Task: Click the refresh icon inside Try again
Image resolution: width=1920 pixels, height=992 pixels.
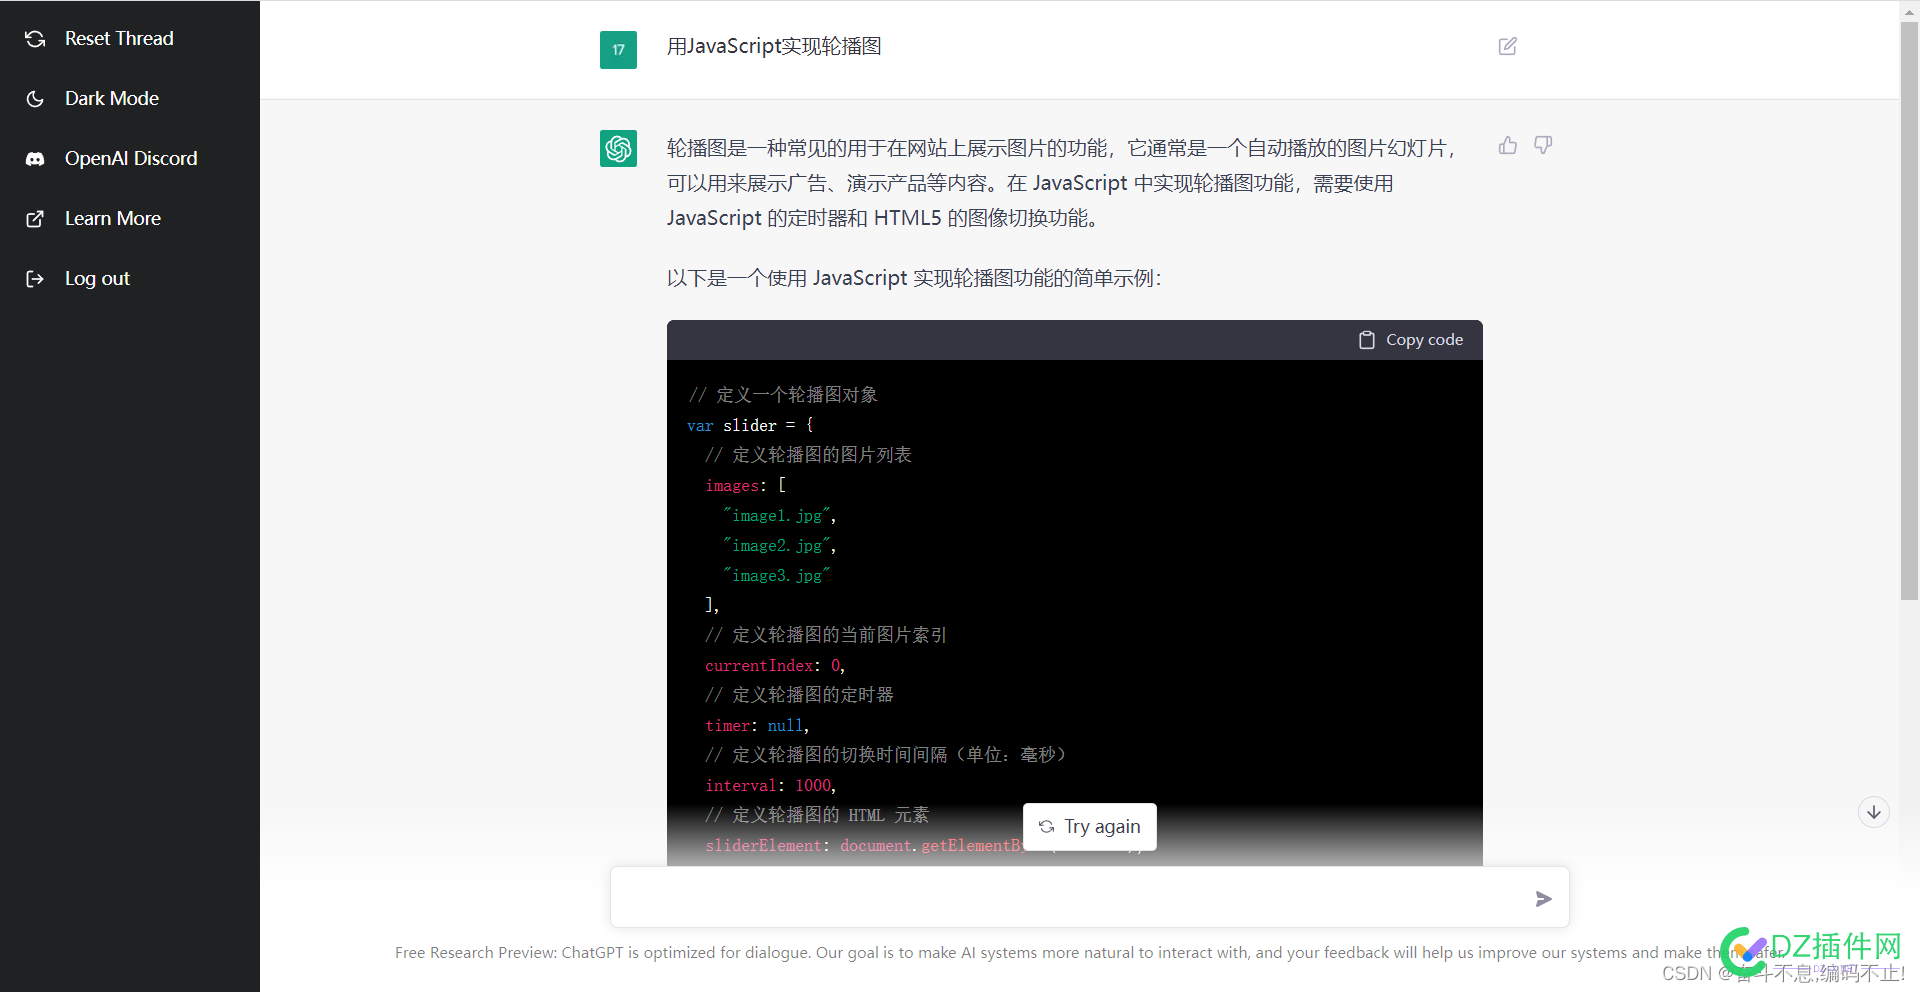Action: [x=1047, y=827]
